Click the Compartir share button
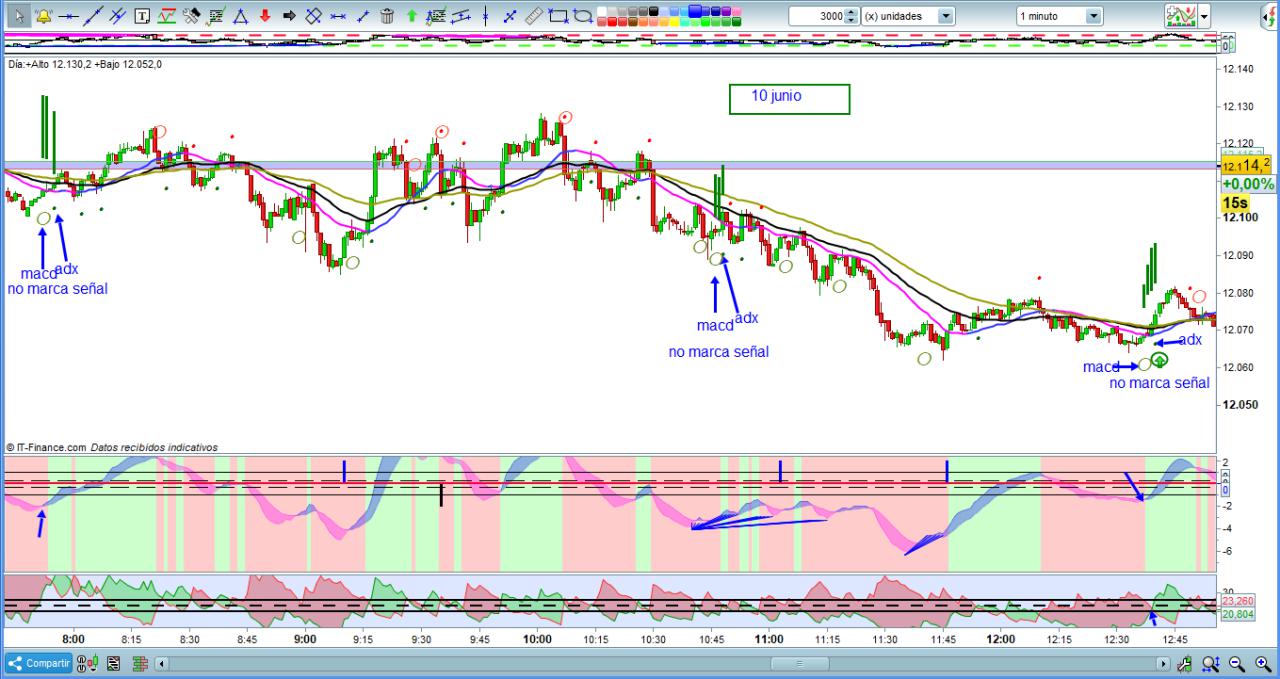This screenshot has height=679, width=1280. tap(39, 663)
